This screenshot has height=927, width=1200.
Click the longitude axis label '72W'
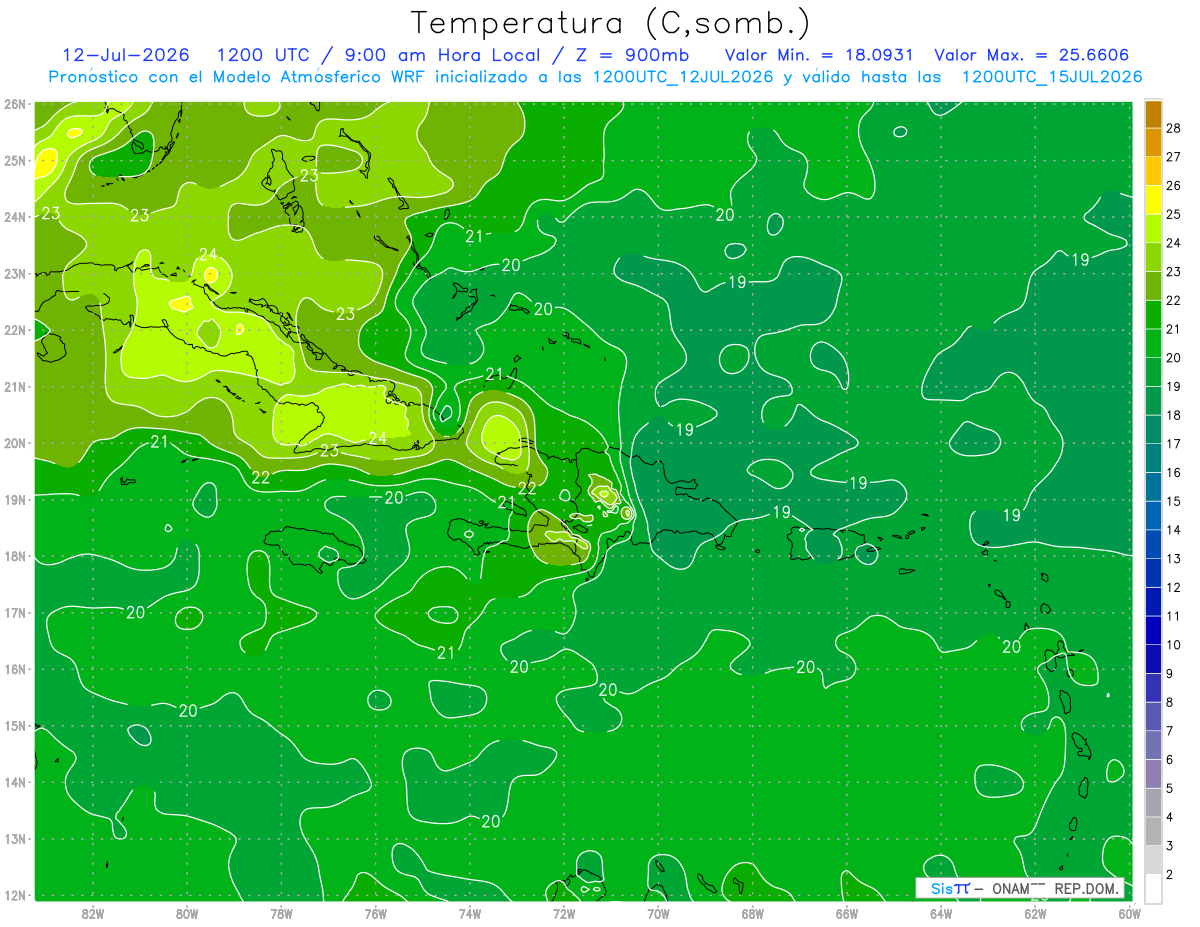[564, 913]
